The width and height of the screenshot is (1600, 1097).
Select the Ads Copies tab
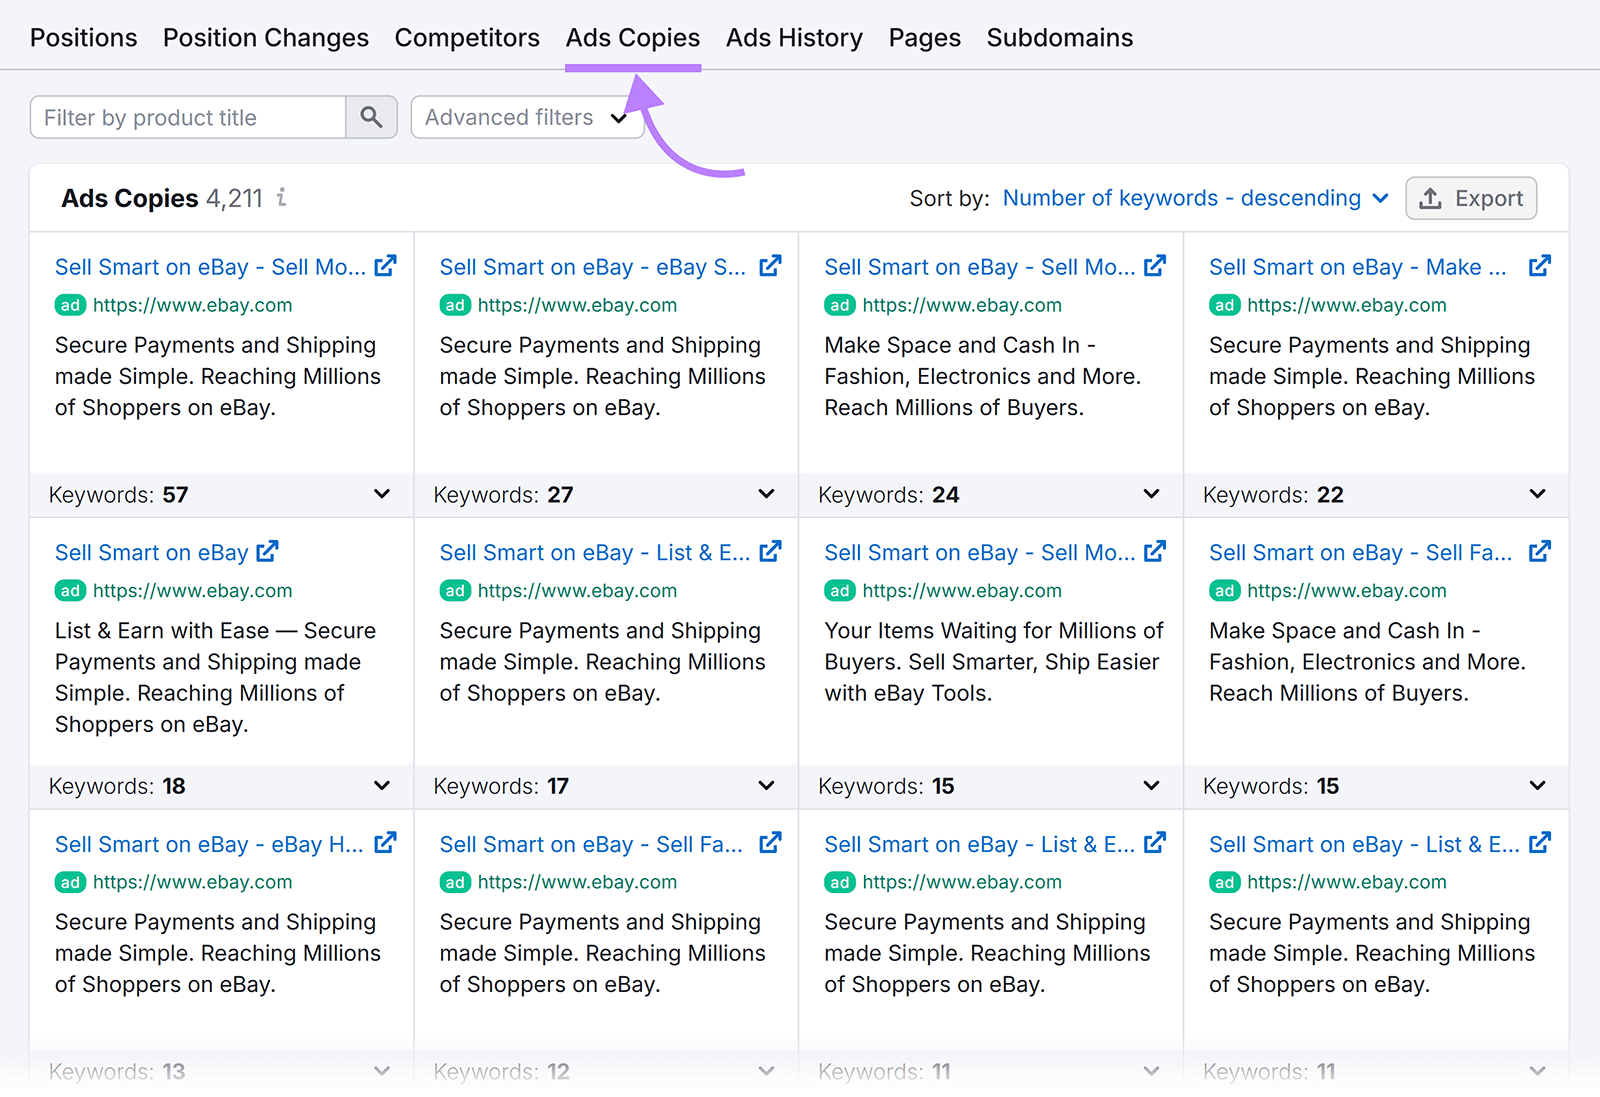[633, 38]
